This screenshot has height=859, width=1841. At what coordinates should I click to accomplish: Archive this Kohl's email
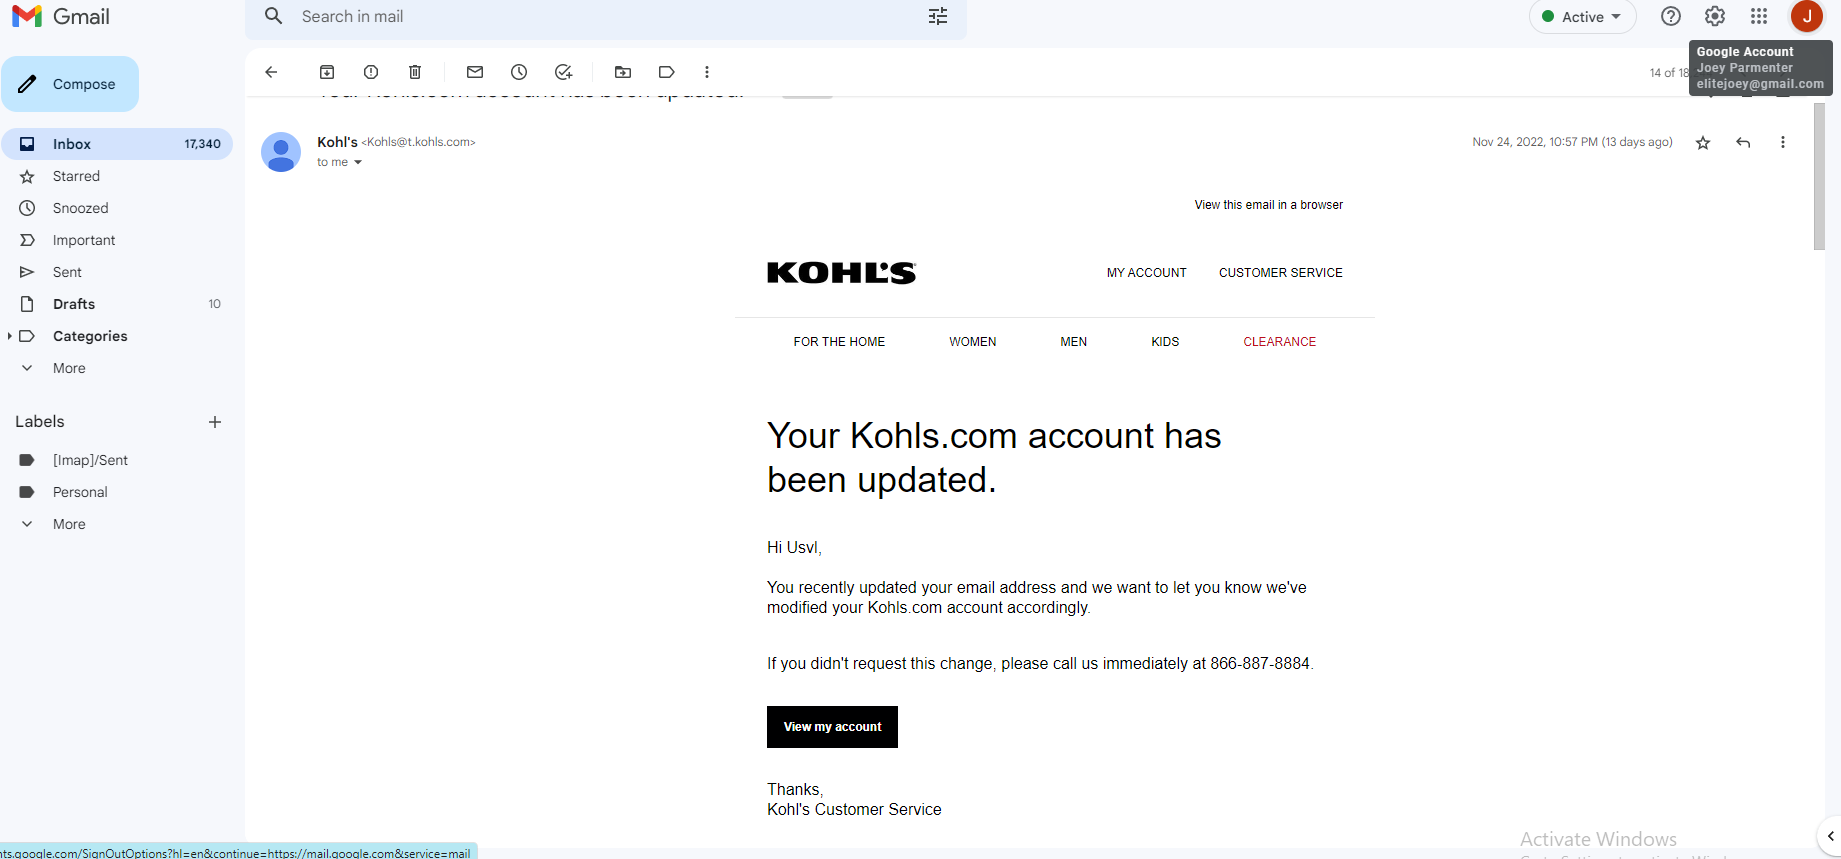point(327,72)
